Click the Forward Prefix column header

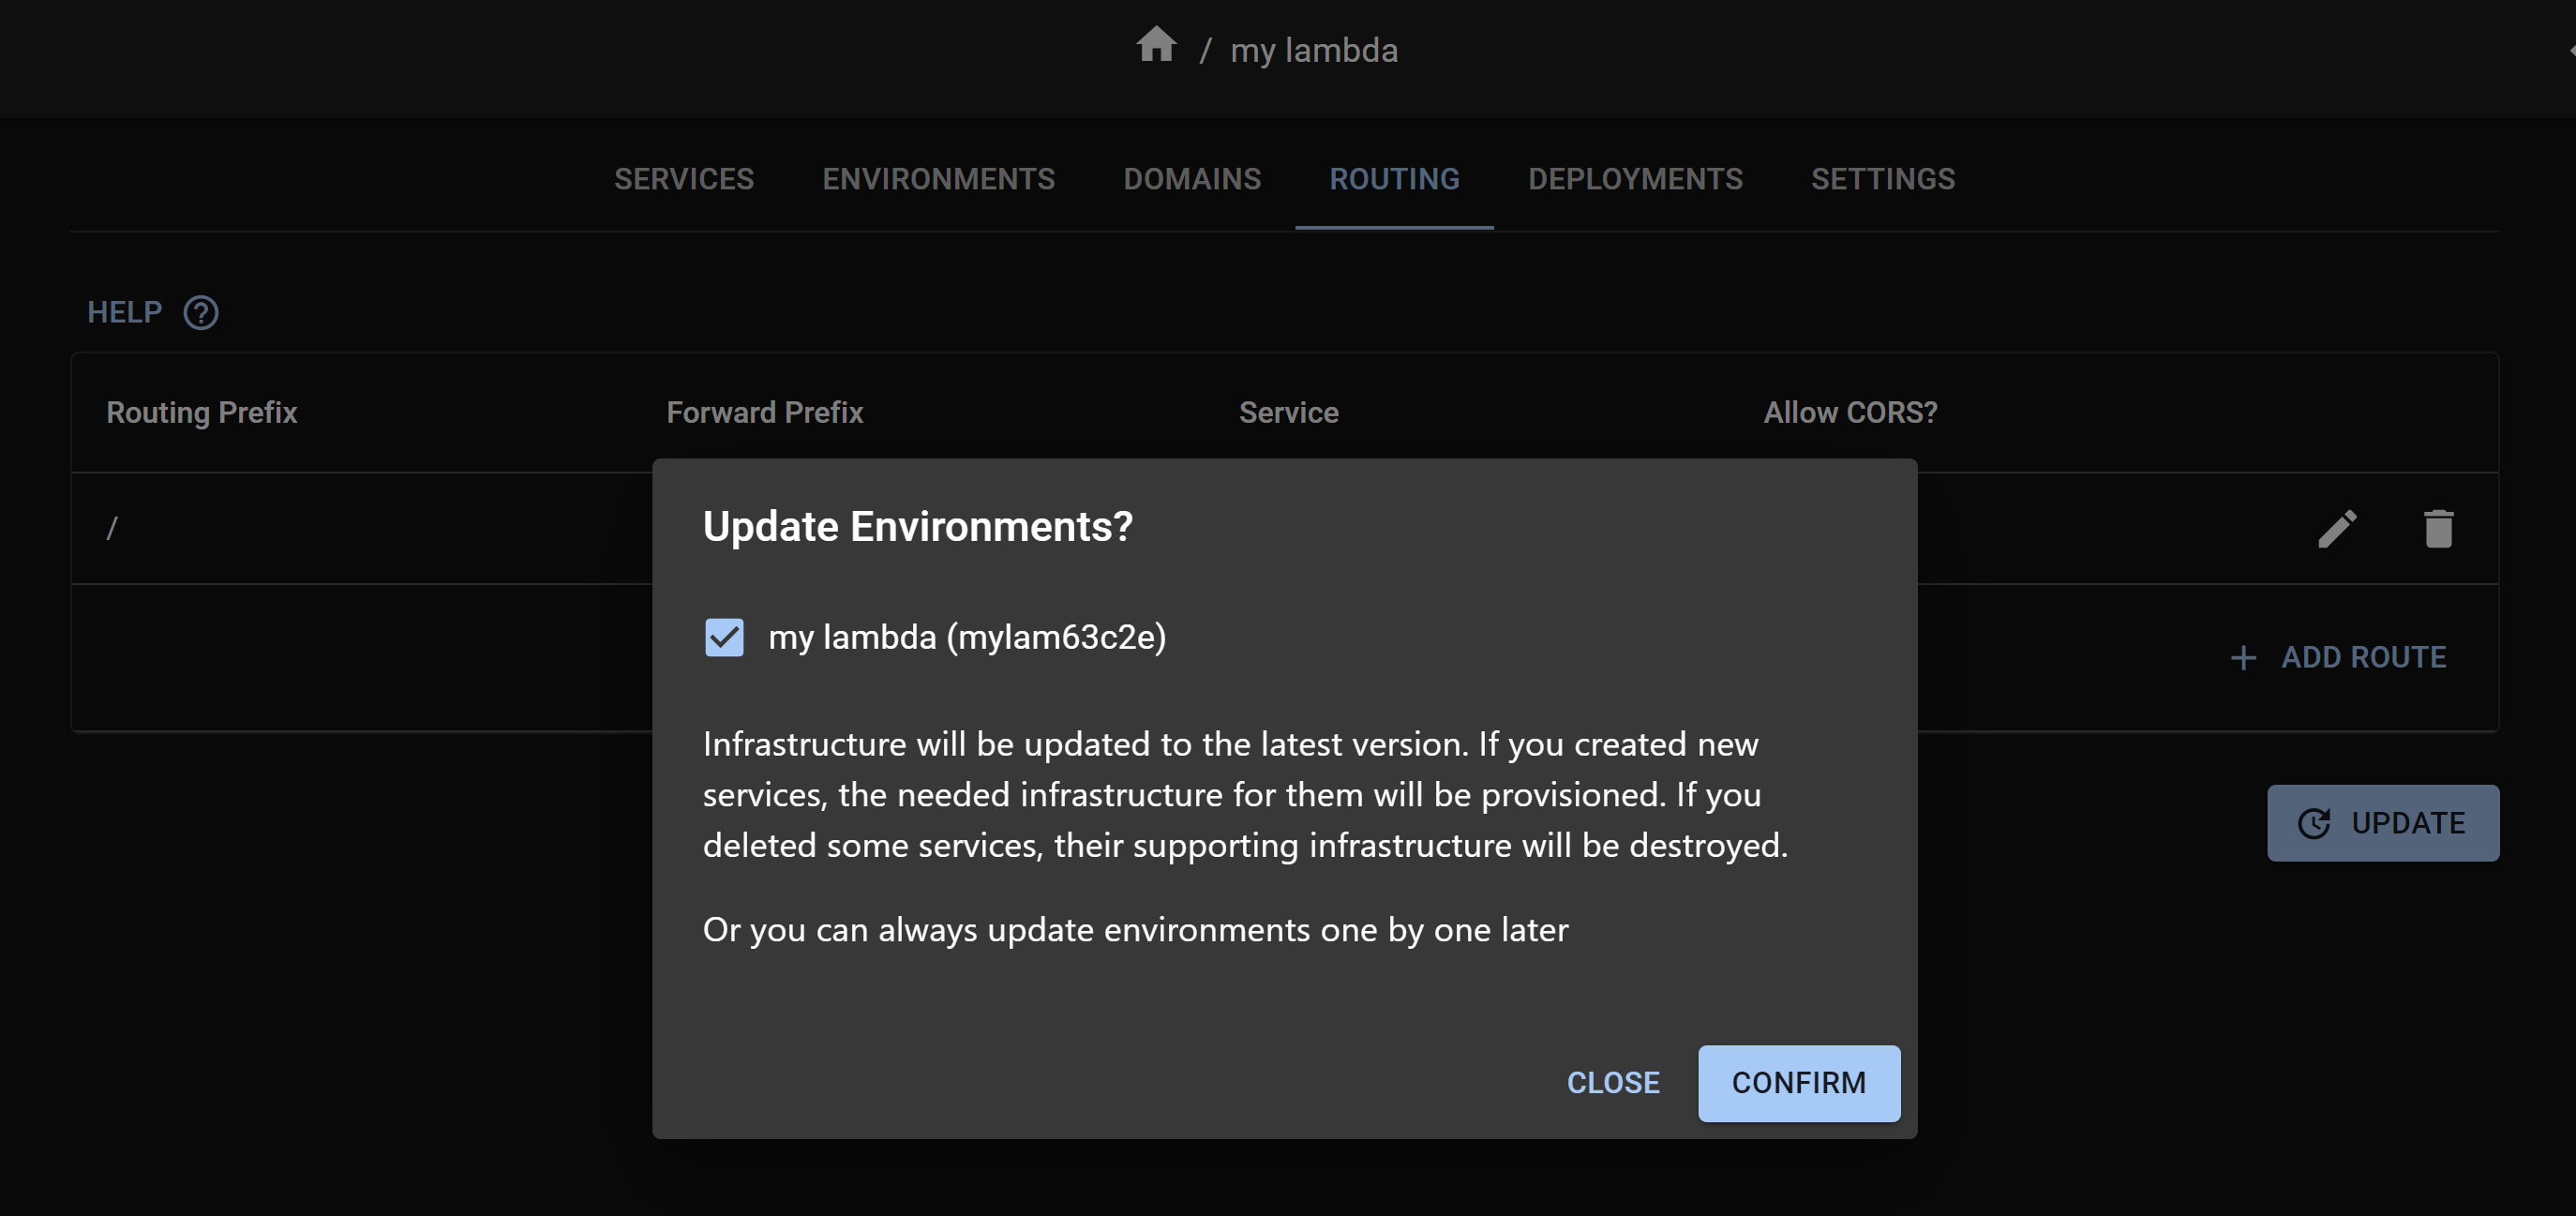tap(765, 412)
